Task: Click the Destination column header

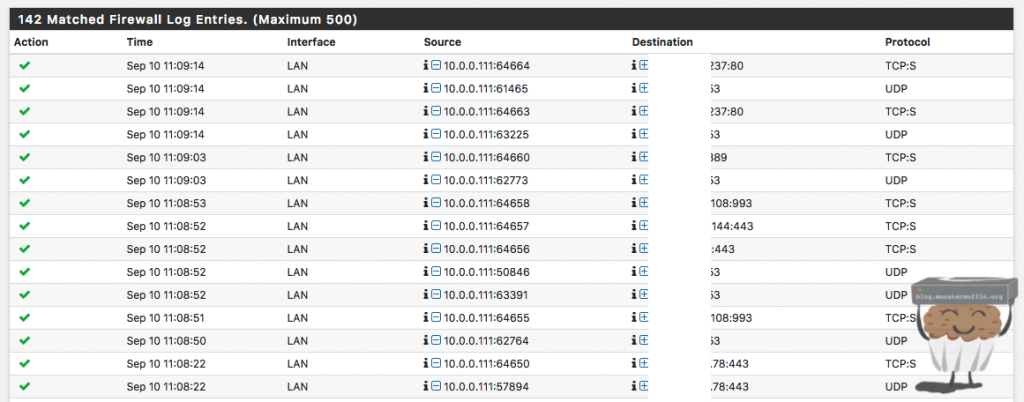Action: tap(662, 42)
